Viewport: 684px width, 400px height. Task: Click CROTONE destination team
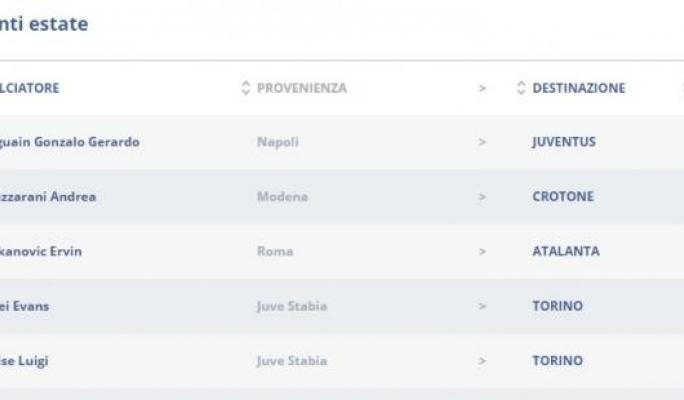tap(563, 197)
